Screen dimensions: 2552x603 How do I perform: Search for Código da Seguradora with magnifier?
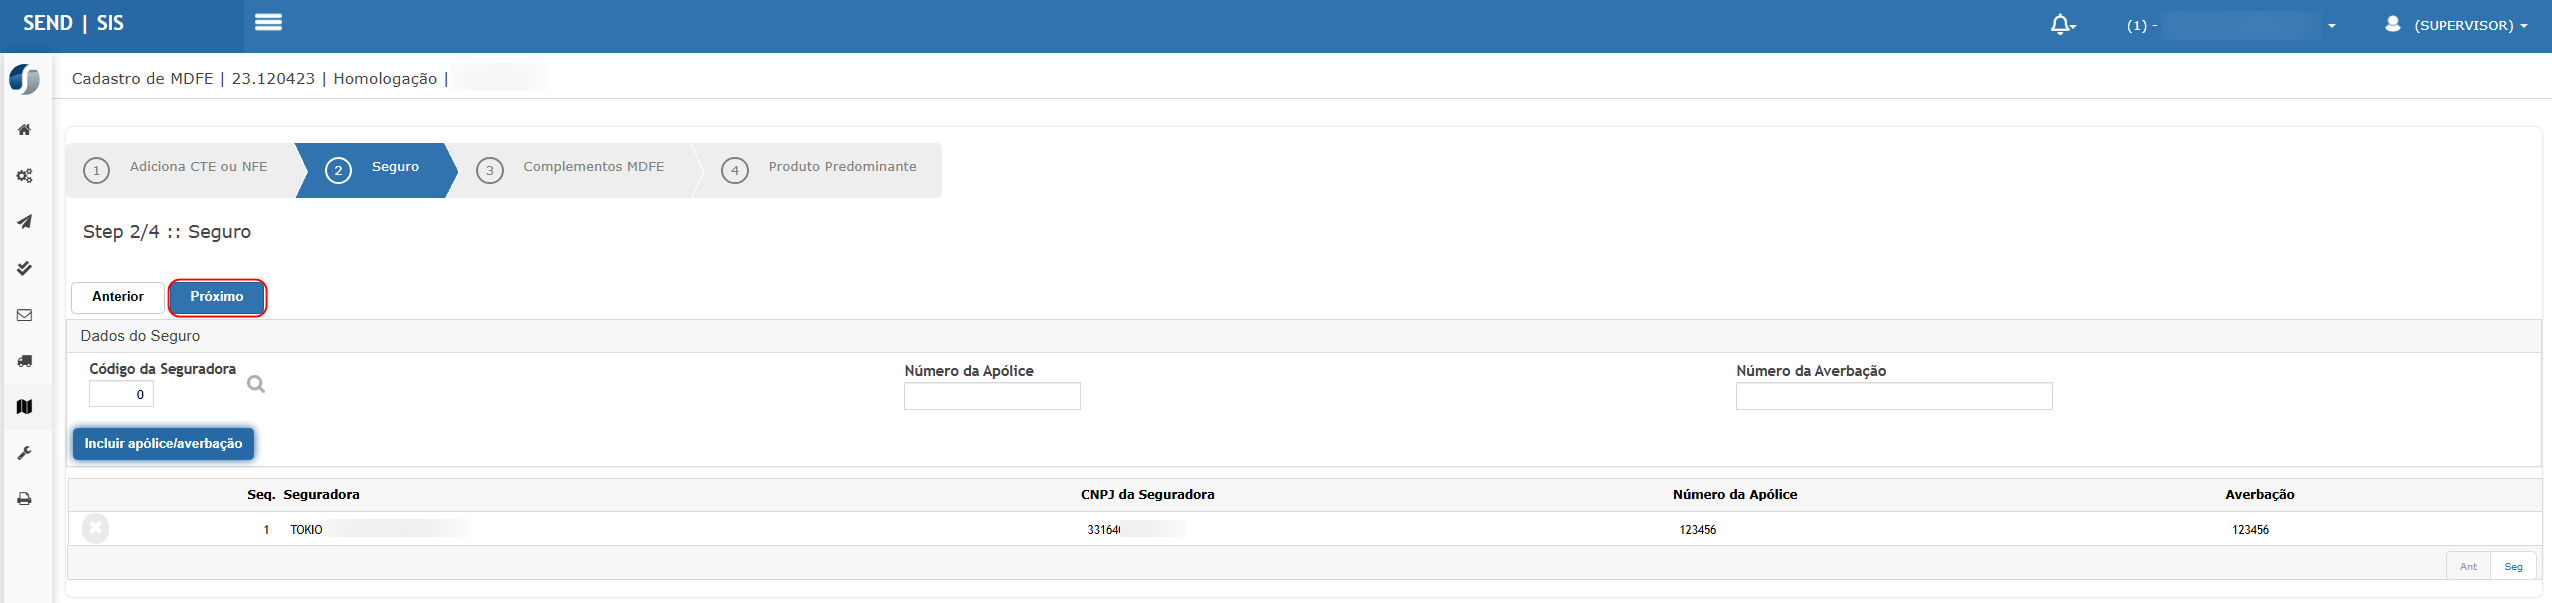256,384
